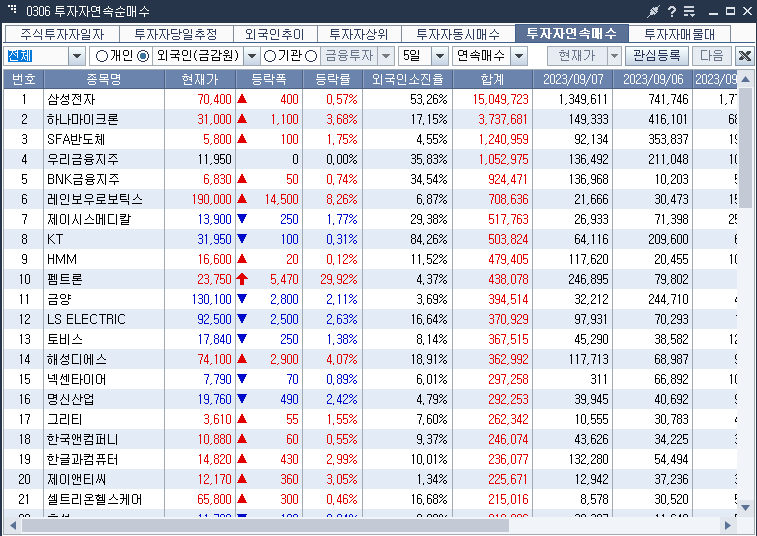
Task: Click horizontal scrollbar right arrow
Action: coord(728,525)
